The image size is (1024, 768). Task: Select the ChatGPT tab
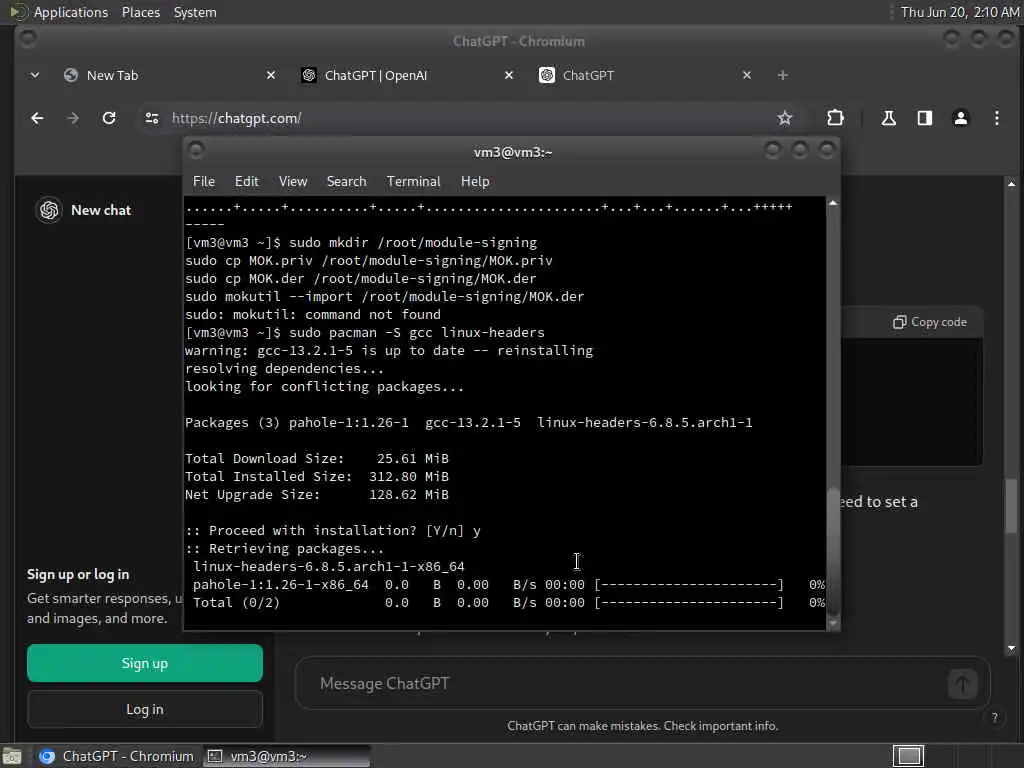pyautogui.click(x=643, y=75)
